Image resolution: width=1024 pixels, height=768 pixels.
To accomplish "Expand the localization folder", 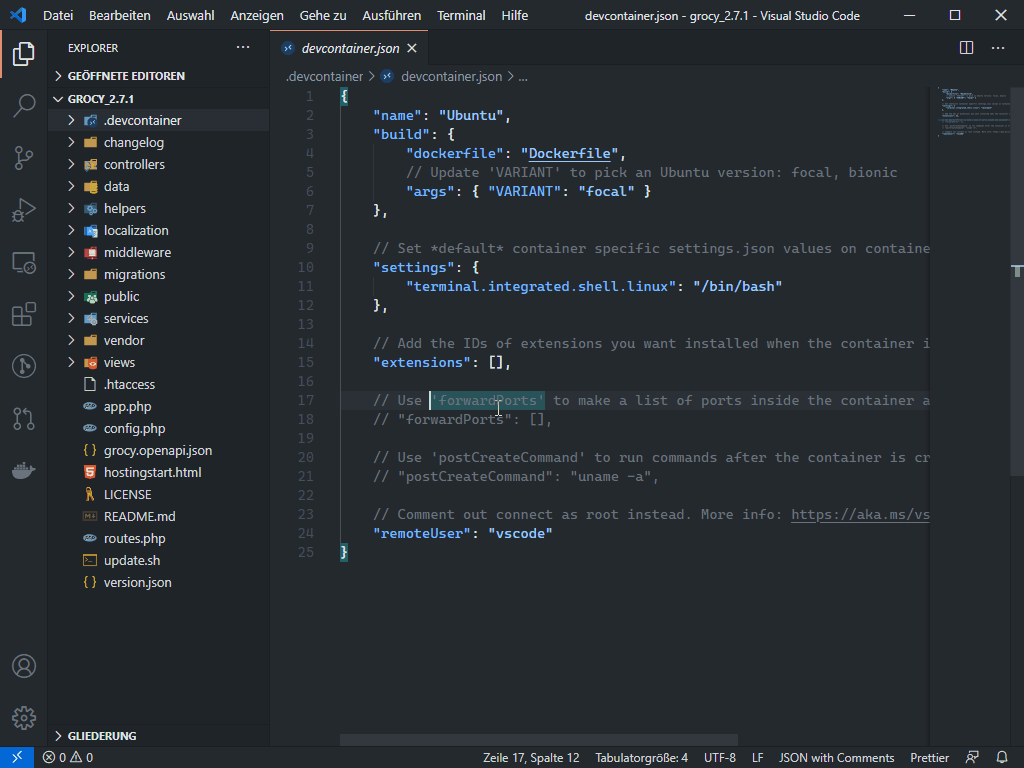I will 136,230.
